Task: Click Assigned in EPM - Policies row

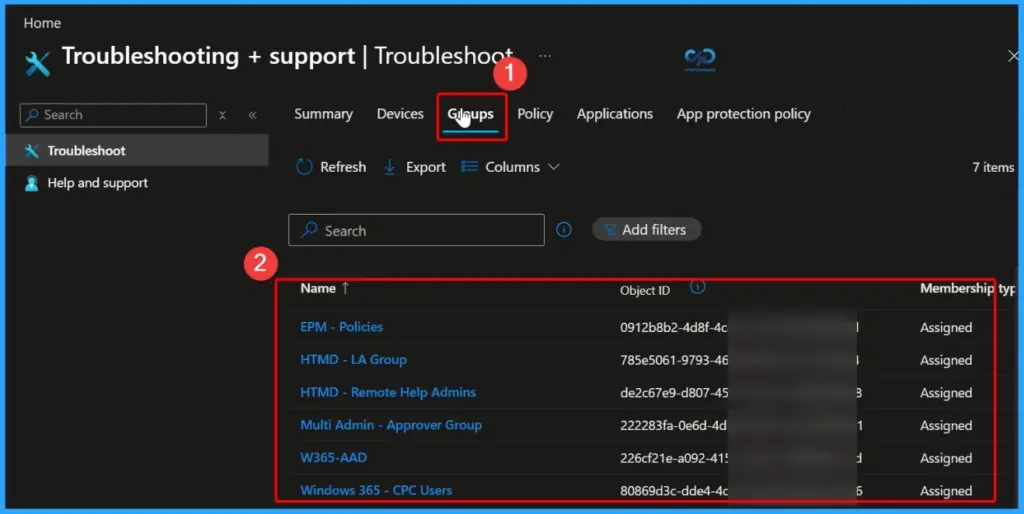Action: [946, 327]
